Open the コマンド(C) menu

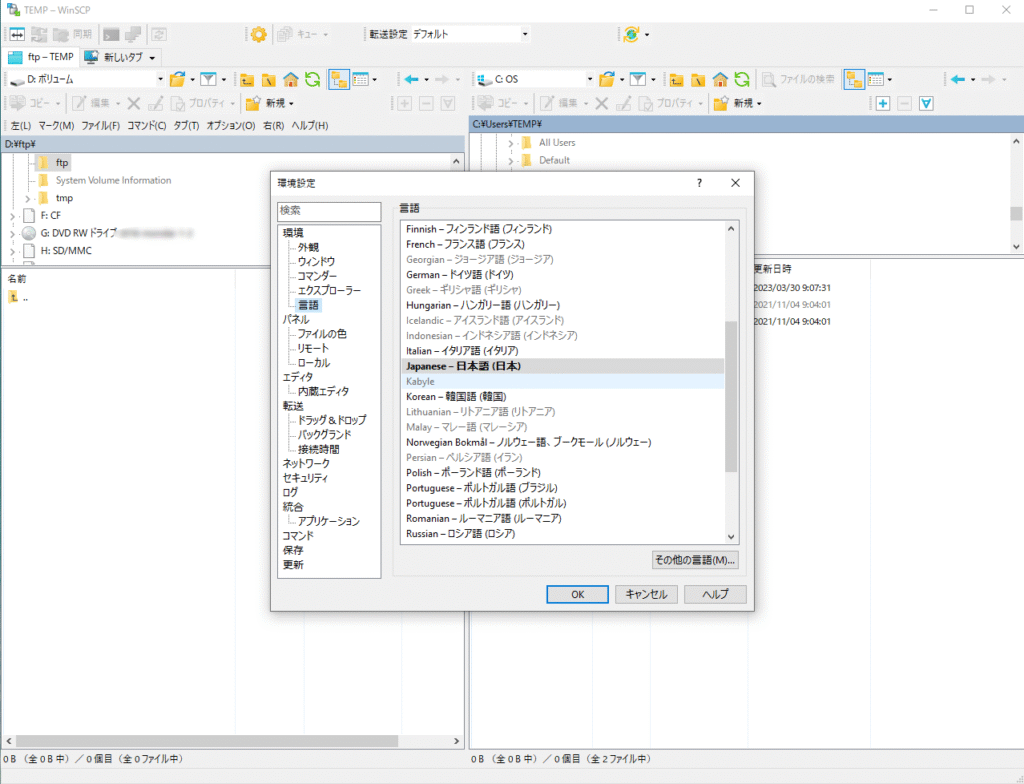[146, 125]
